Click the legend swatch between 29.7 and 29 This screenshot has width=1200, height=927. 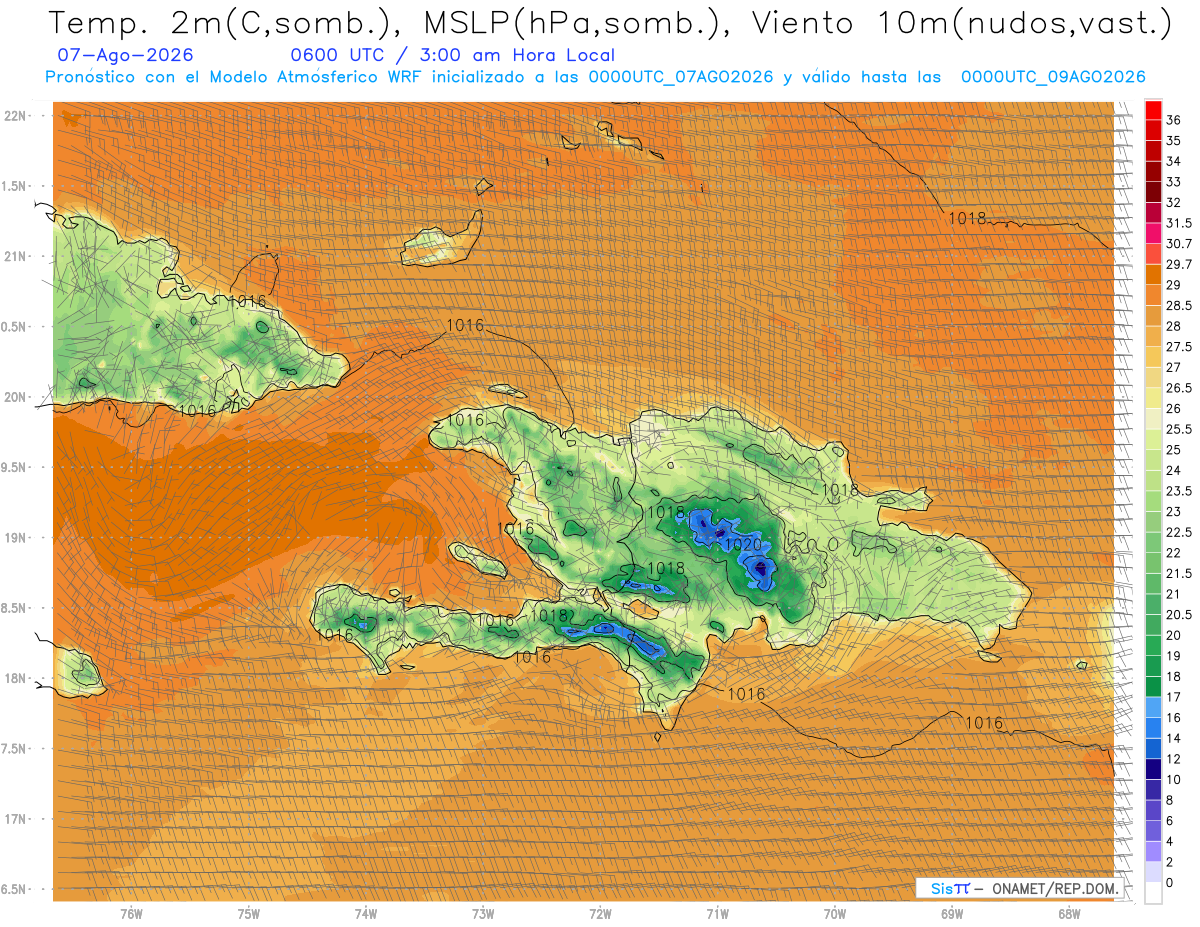[1153, 275]
